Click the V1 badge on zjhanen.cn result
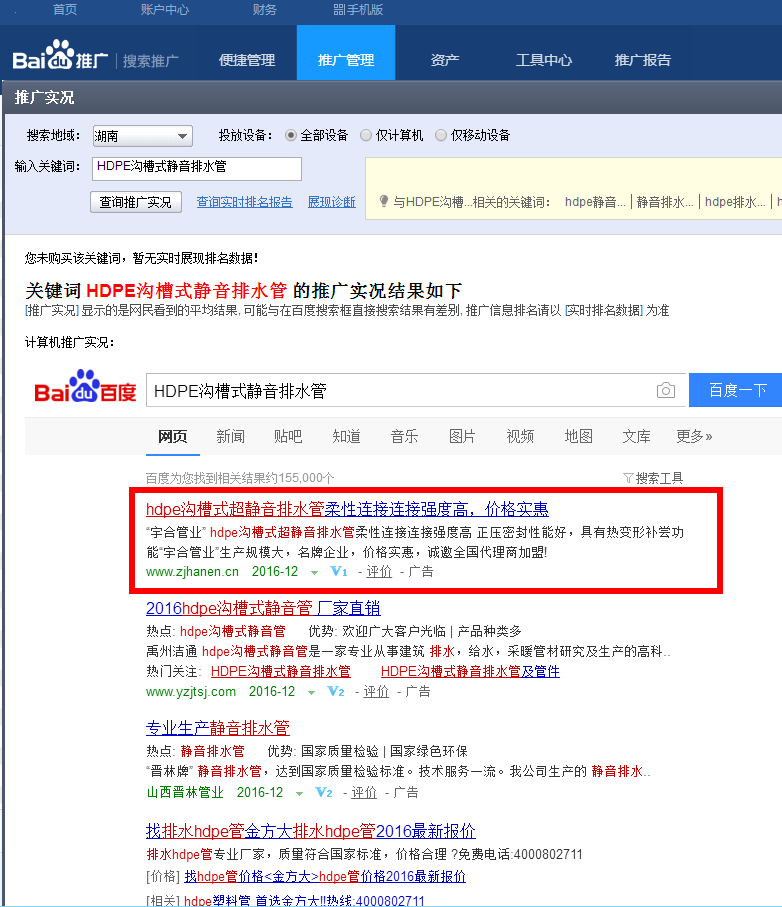The height and width of the screenshot is (907, 782). [339, 572]
